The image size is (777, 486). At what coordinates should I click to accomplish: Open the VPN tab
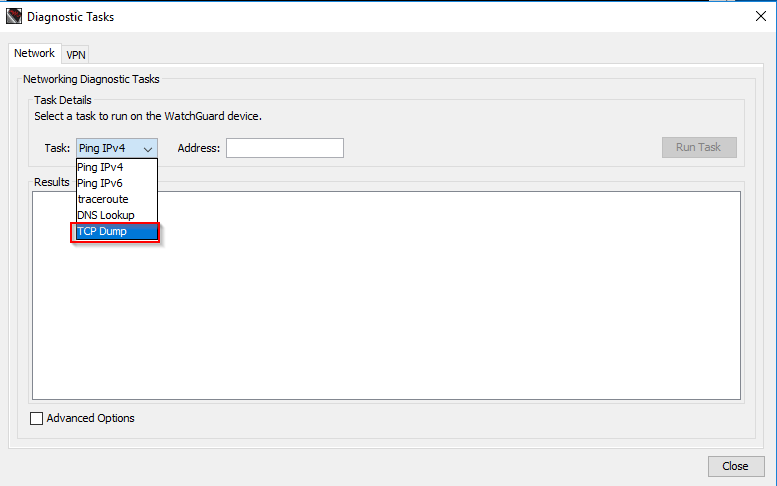pos(76,55)
